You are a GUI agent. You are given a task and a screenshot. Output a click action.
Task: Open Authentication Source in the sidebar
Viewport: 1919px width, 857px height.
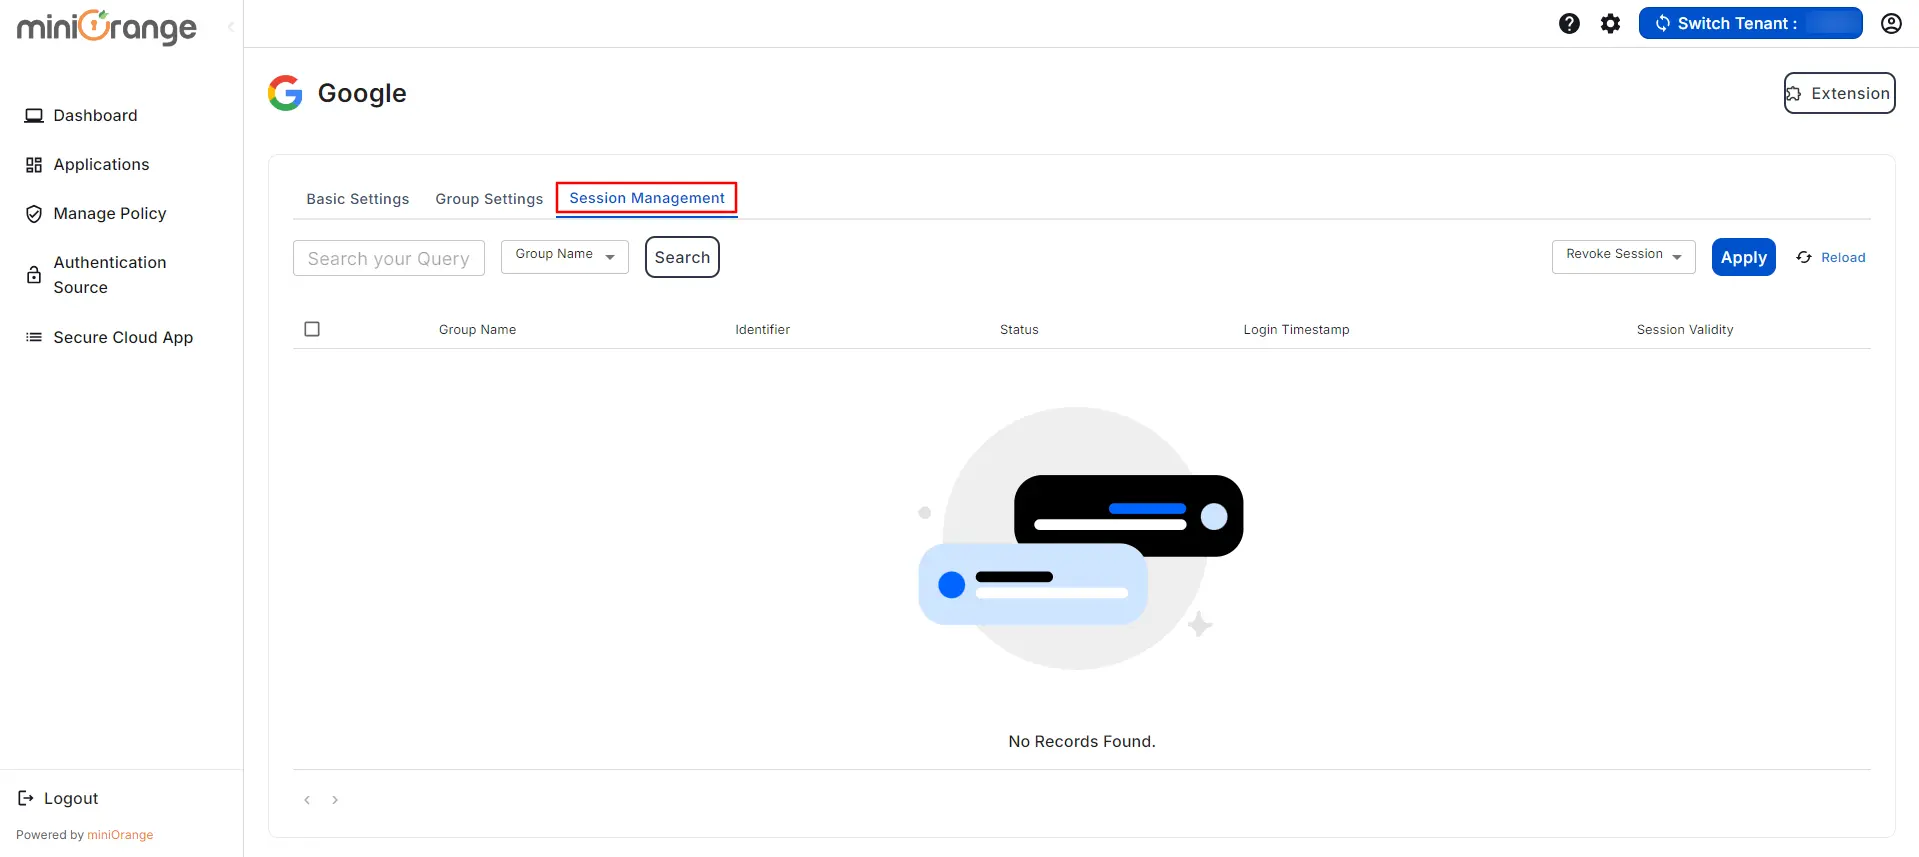110,275
